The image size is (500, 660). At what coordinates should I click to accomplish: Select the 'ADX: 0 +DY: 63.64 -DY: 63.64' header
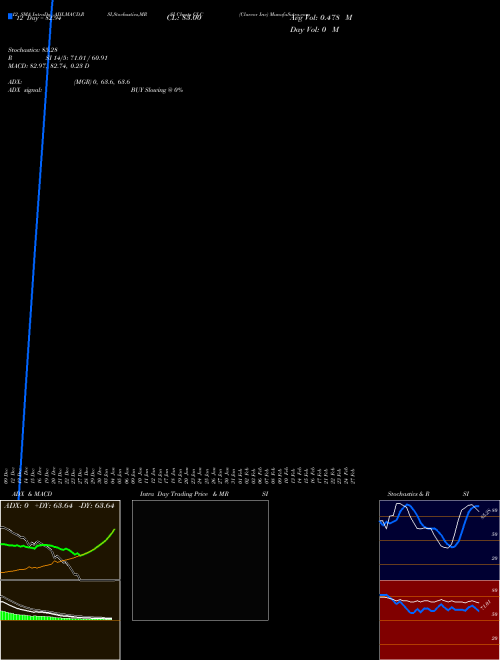click(59, 506)
